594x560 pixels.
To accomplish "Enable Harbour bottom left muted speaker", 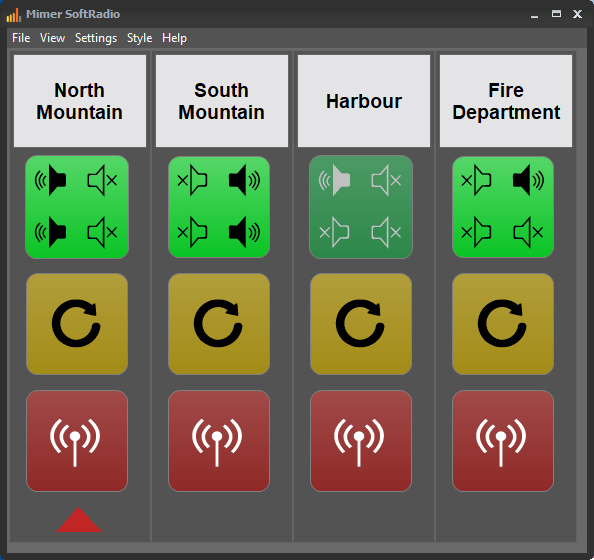I will point(335,232).
